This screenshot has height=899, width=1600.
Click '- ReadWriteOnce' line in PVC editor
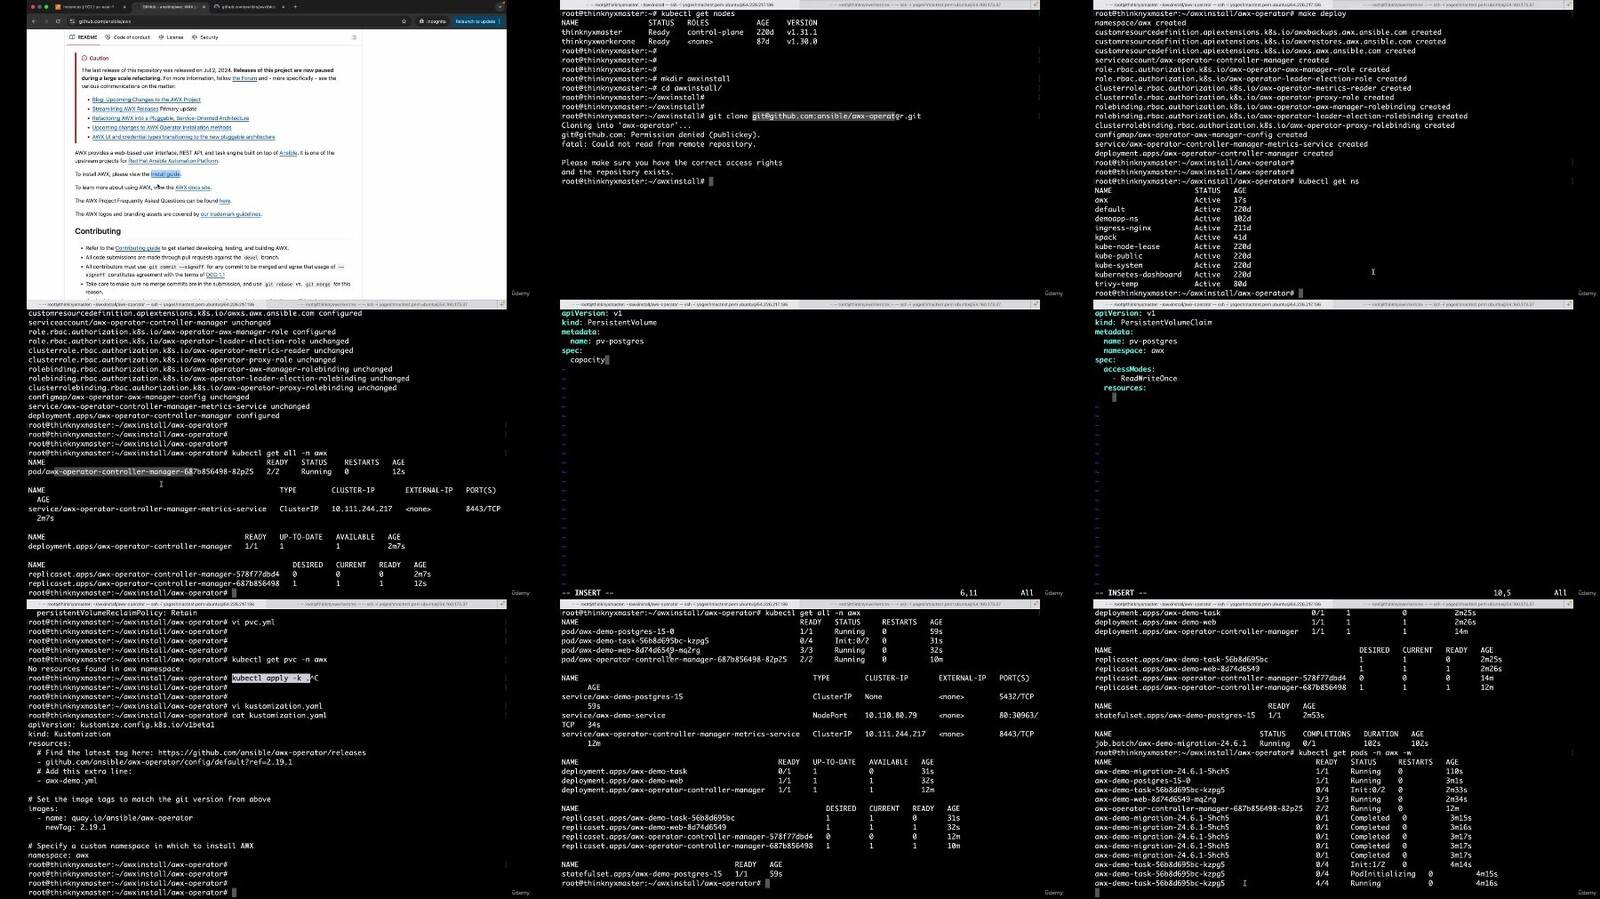point(1145,379)
